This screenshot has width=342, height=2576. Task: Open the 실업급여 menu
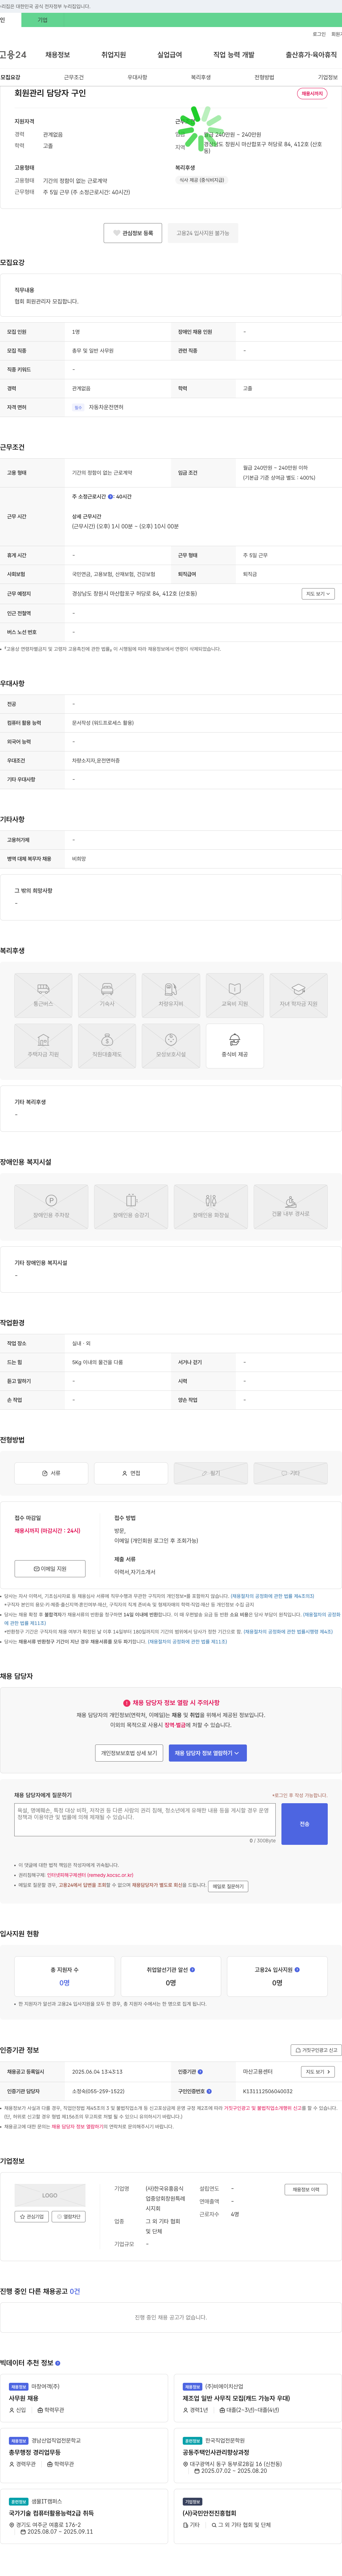click(170, 55)
